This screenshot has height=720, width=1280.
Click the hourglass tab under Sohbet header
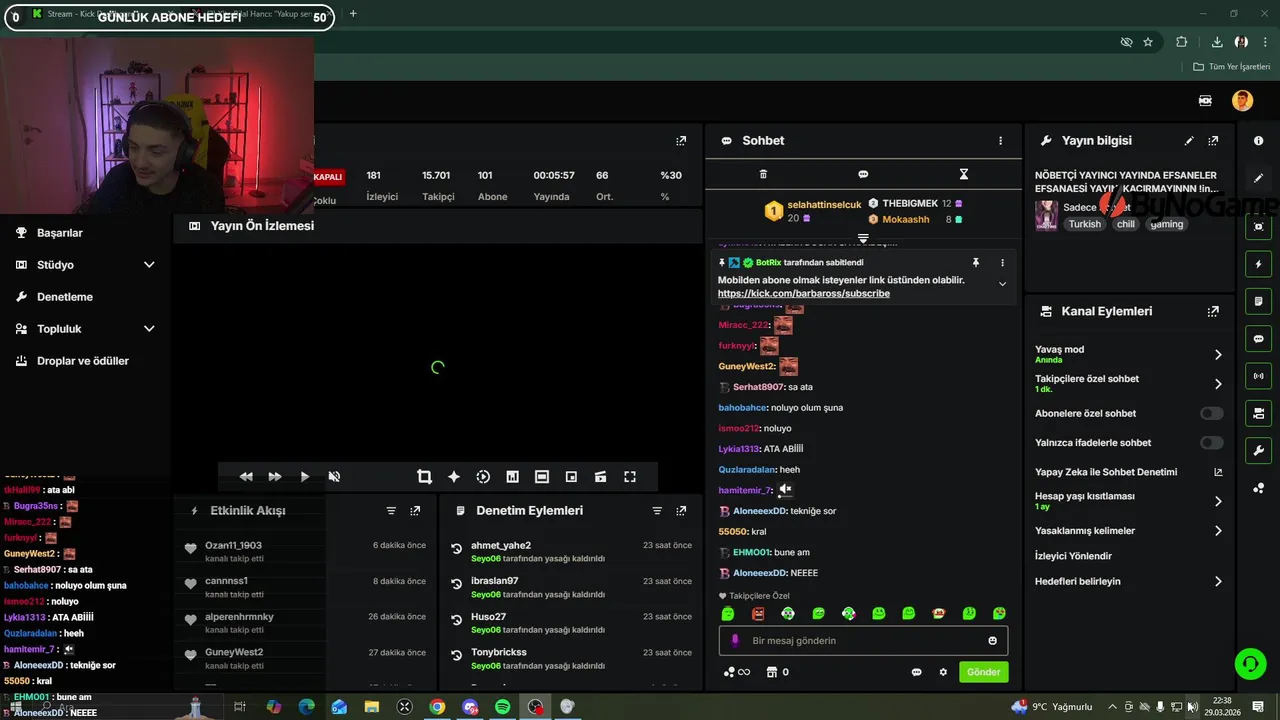(964, 174)
